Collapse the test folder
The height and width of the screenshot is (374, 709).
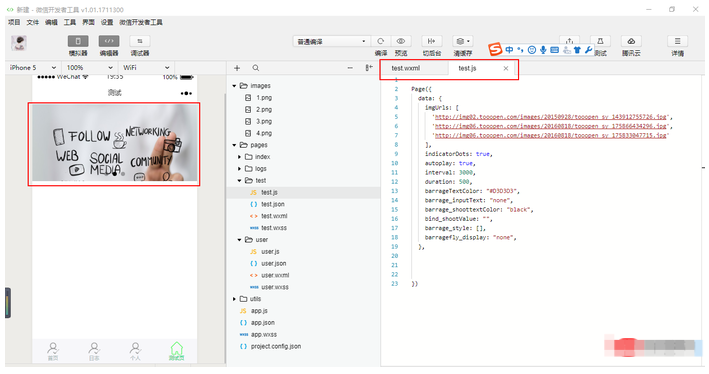[x=240, y=180]
